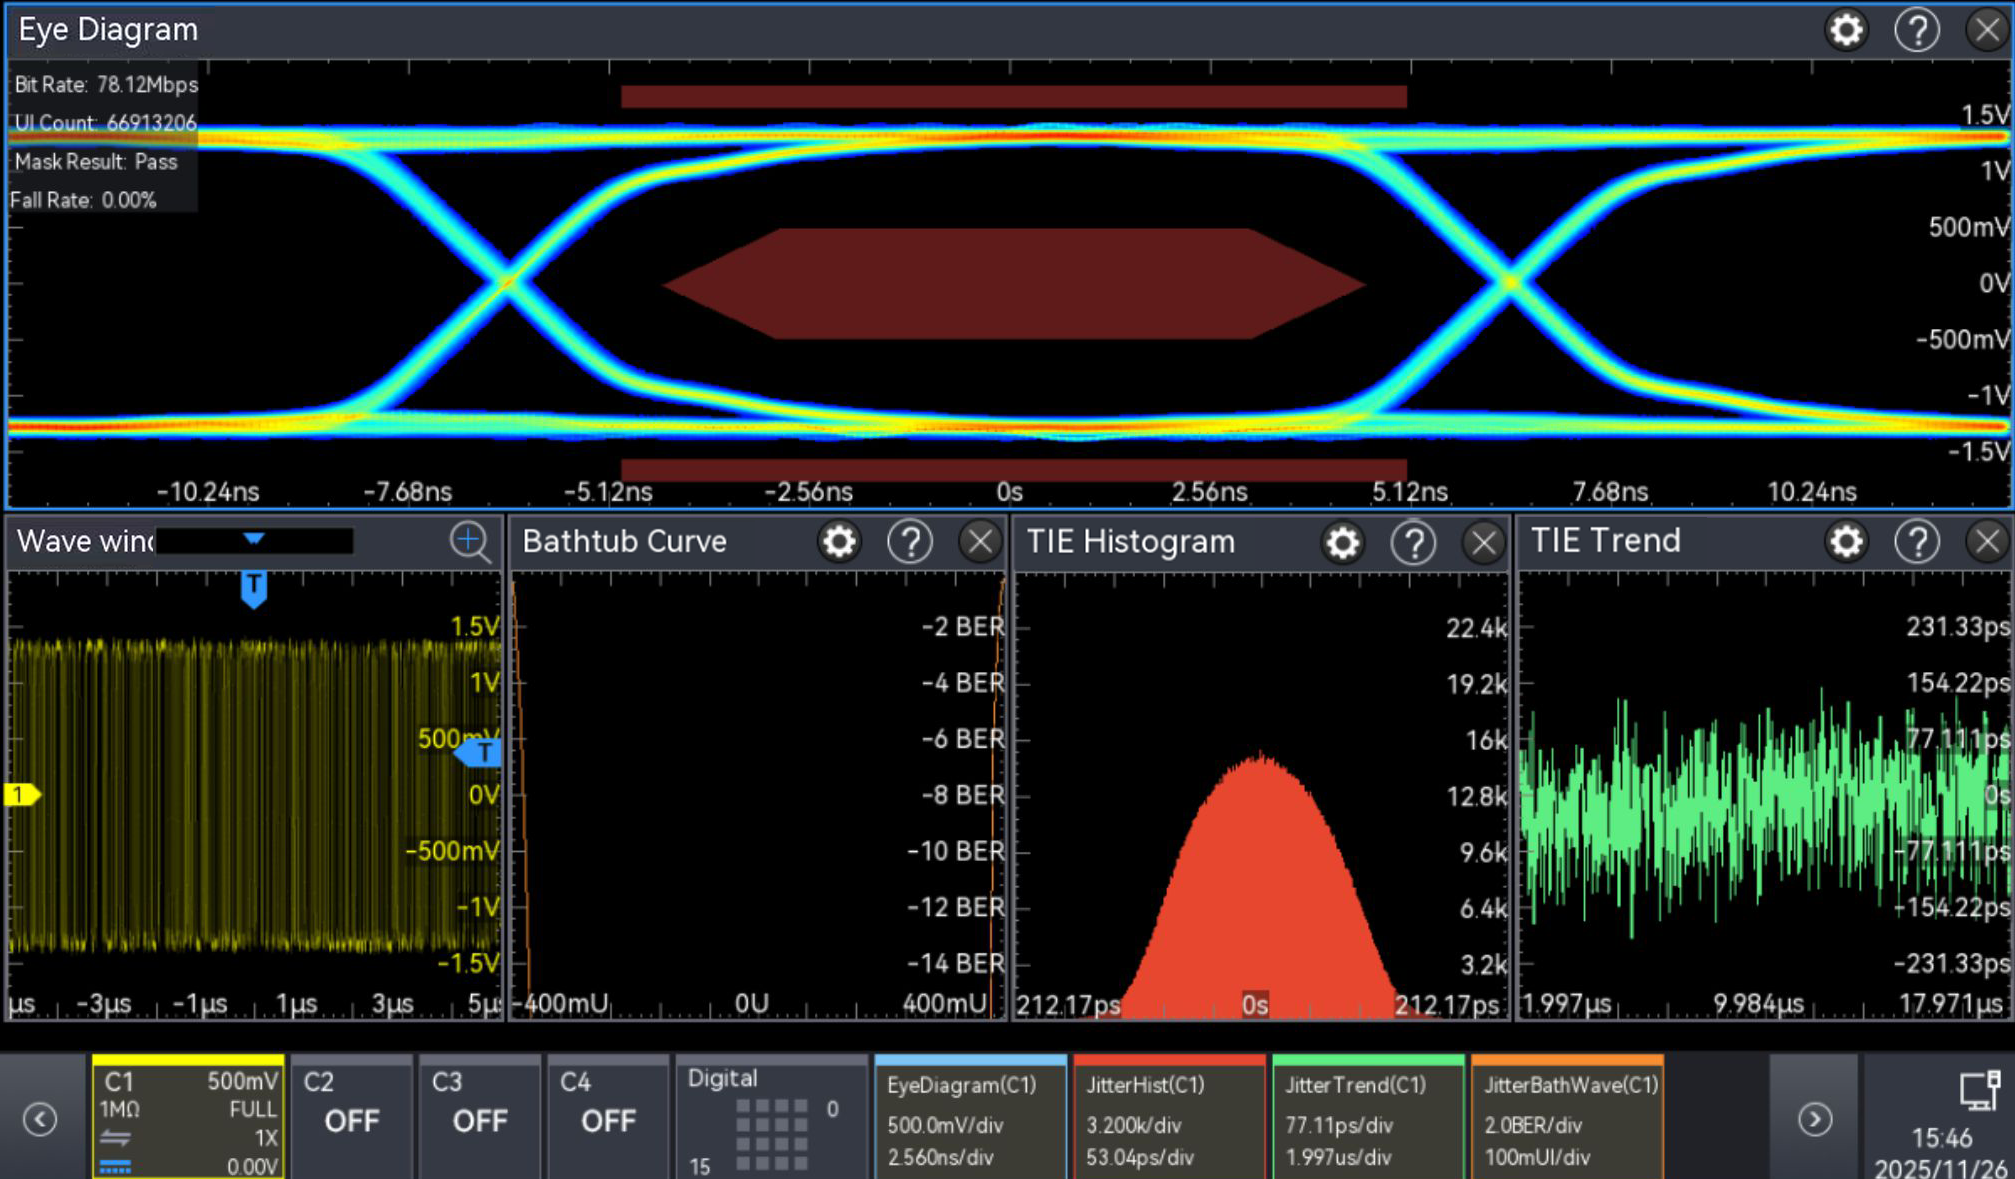Show Bathtub Curve help
Viewport: 2015px width, 1179px height.
pos(910,542)
